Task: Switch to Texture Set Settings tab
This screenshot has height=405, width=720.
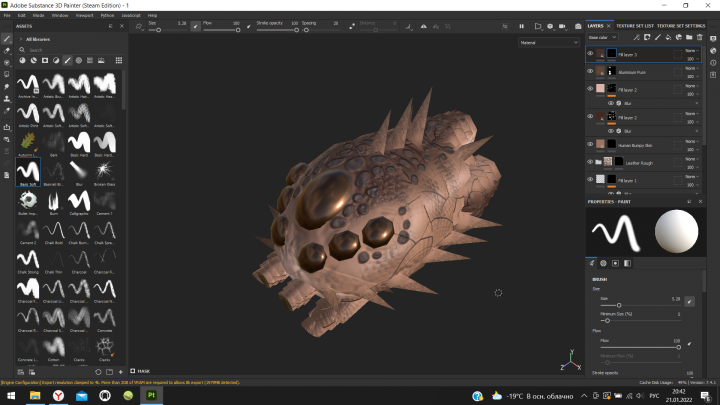Action: click(681, 26)
